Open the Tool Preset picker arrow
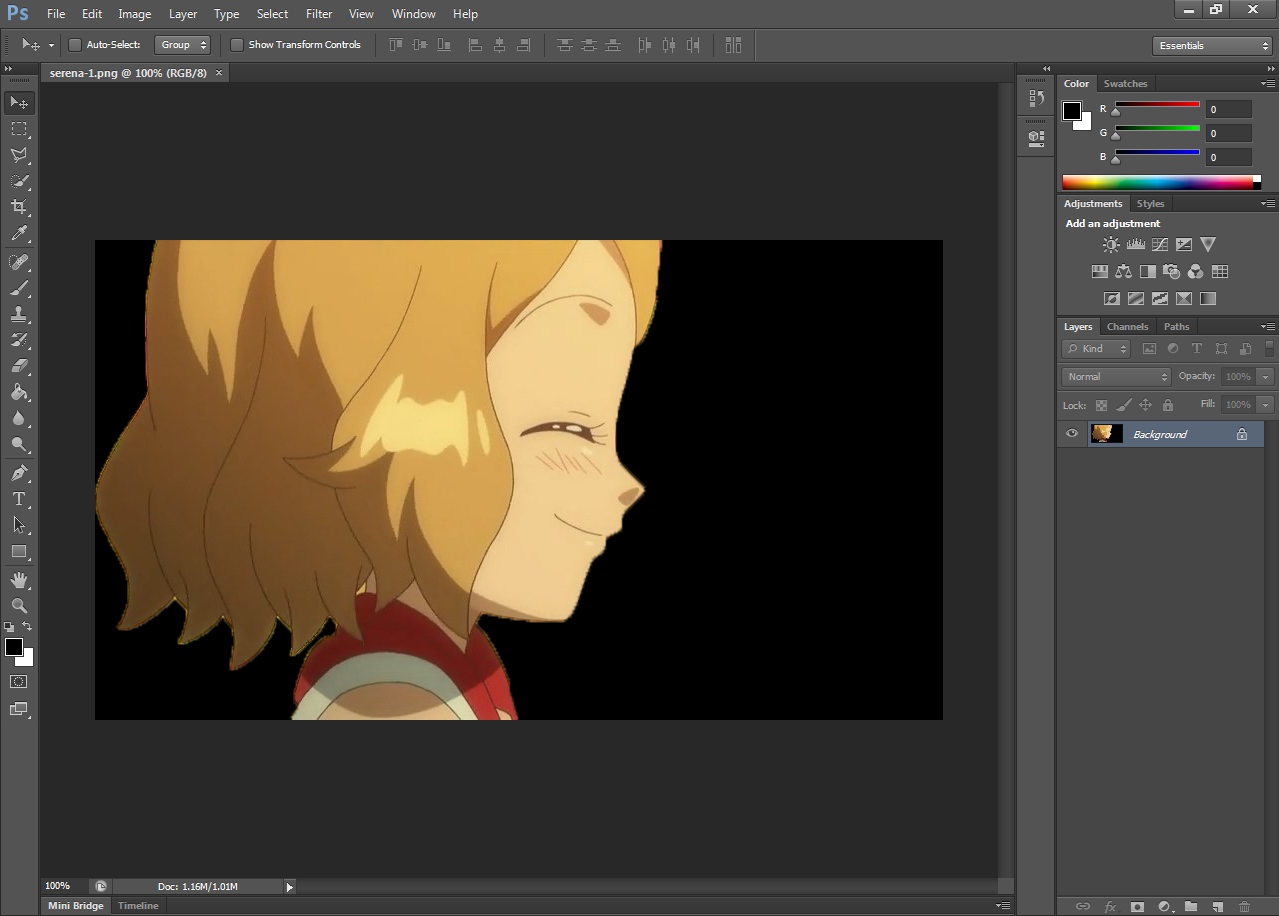 pos(51,45)
